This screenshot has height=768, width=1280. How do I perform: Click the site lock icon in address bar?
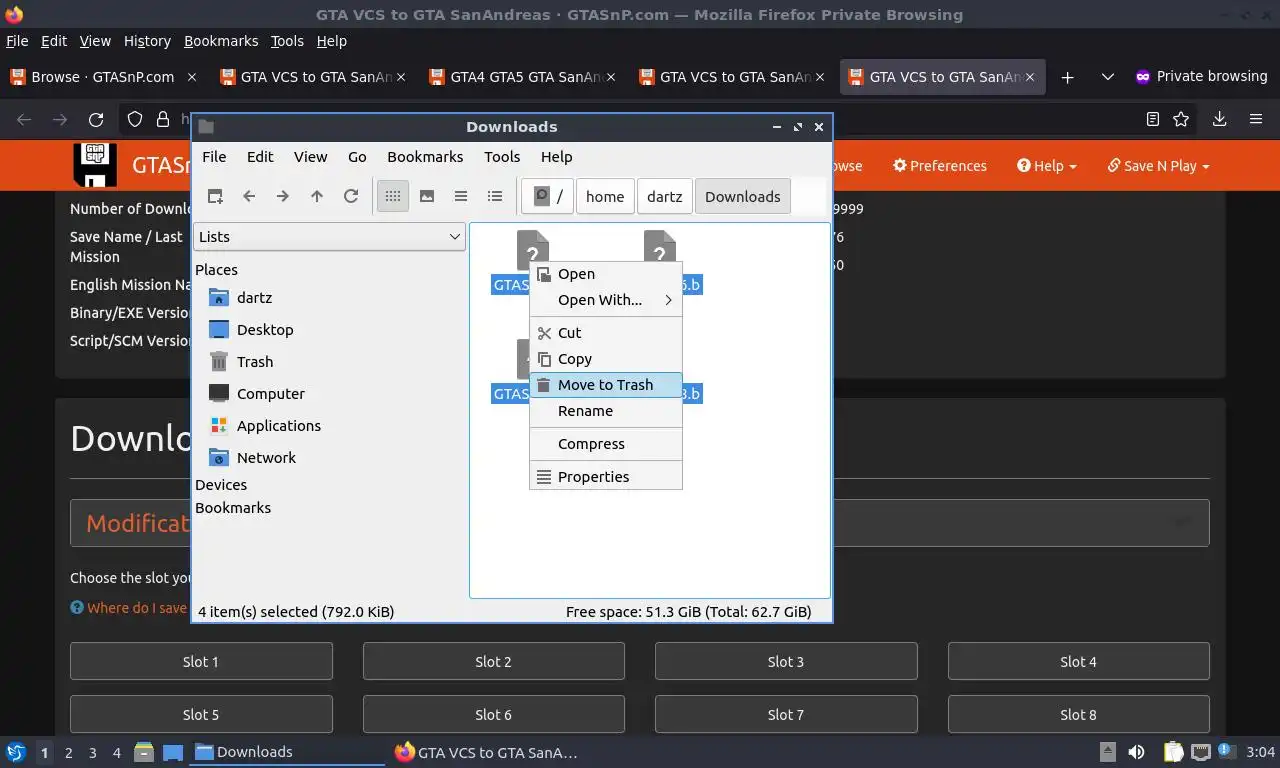click(163, 120)
